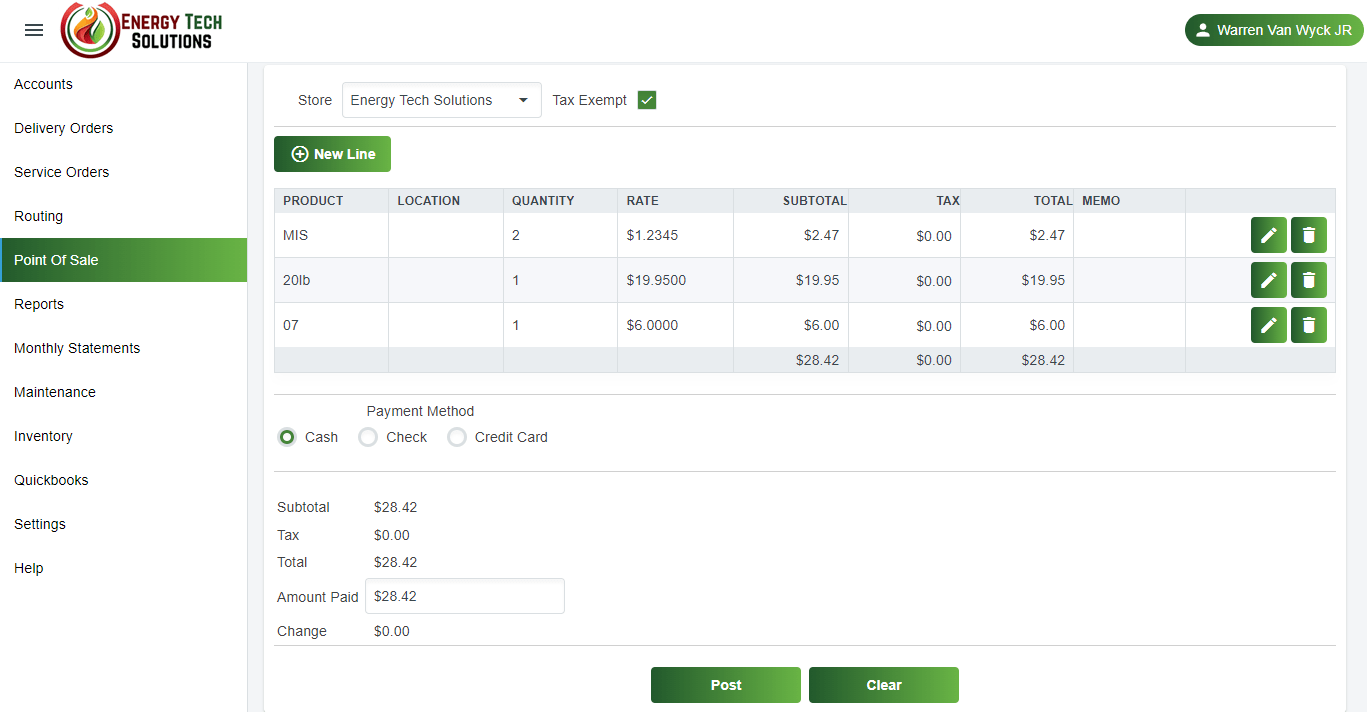Clear the current sale
Viewport: 1367px width, 712px height.
883,685
